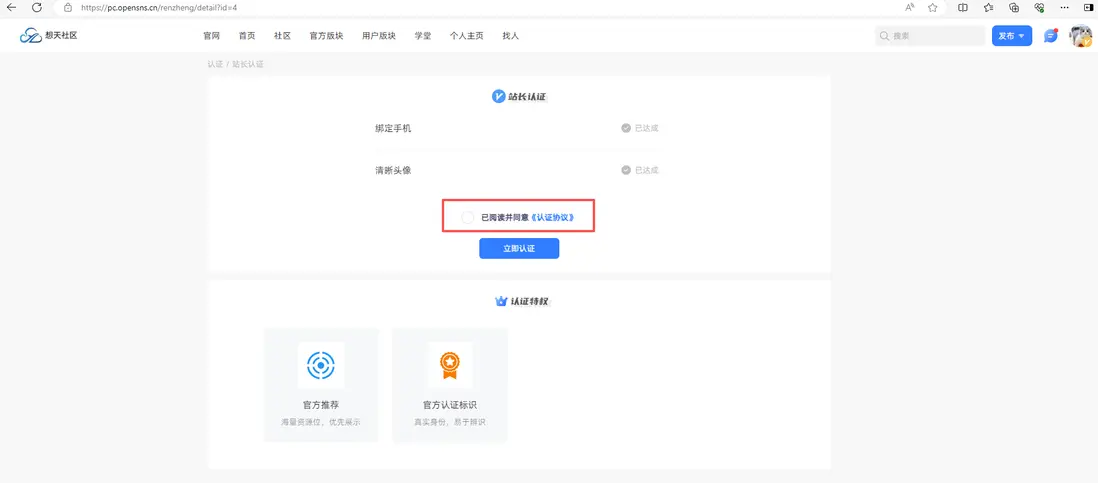The width and height of the screenshot is (1098, 483).
Task: Open the user avatar in top right
Action: (x=1080, y=36)
